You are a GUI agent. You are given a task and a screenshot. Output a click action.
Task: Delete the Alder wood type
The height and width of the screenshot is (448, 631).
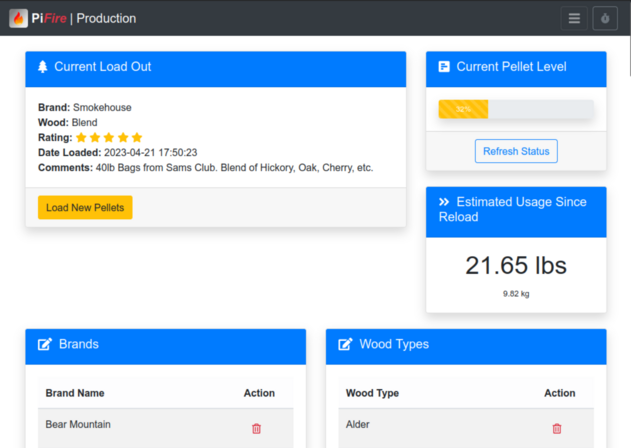tap(557, 428)
